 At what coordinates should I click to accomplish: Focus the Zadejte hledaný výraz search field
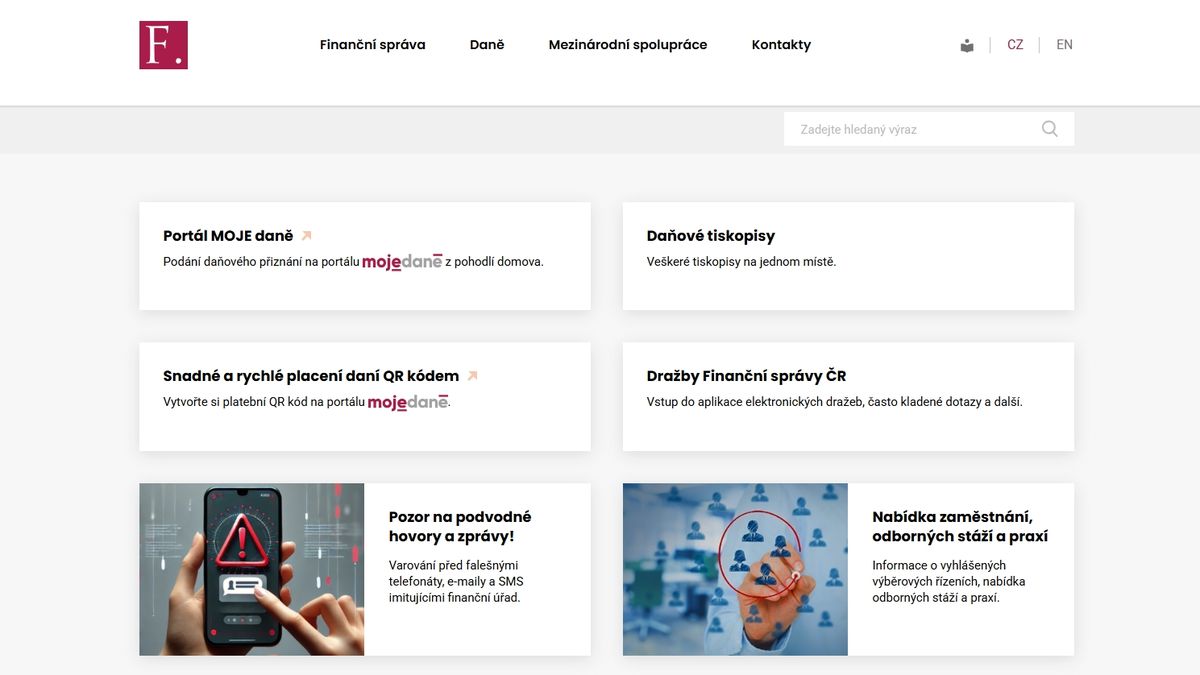pyautogui.click(x=910, y=129)
